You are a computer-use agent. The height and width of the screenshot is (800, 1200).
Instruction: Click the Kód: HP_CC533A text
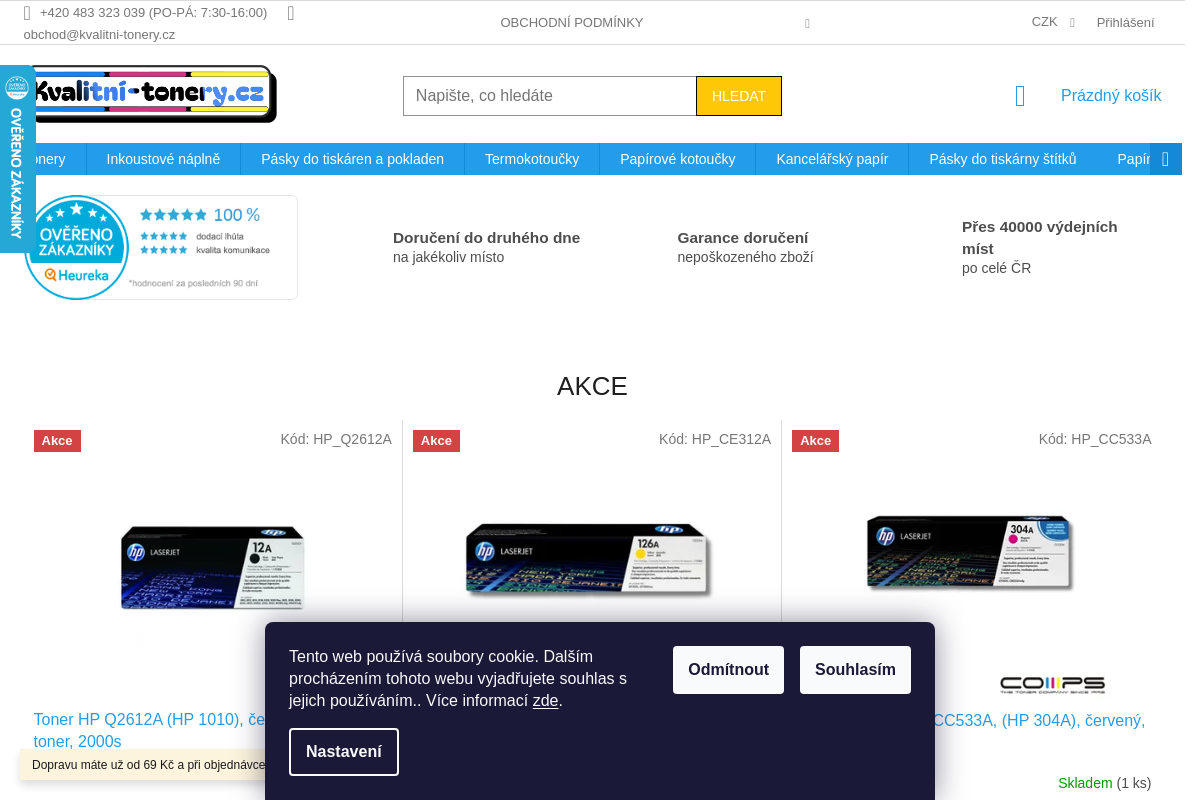1095,439
